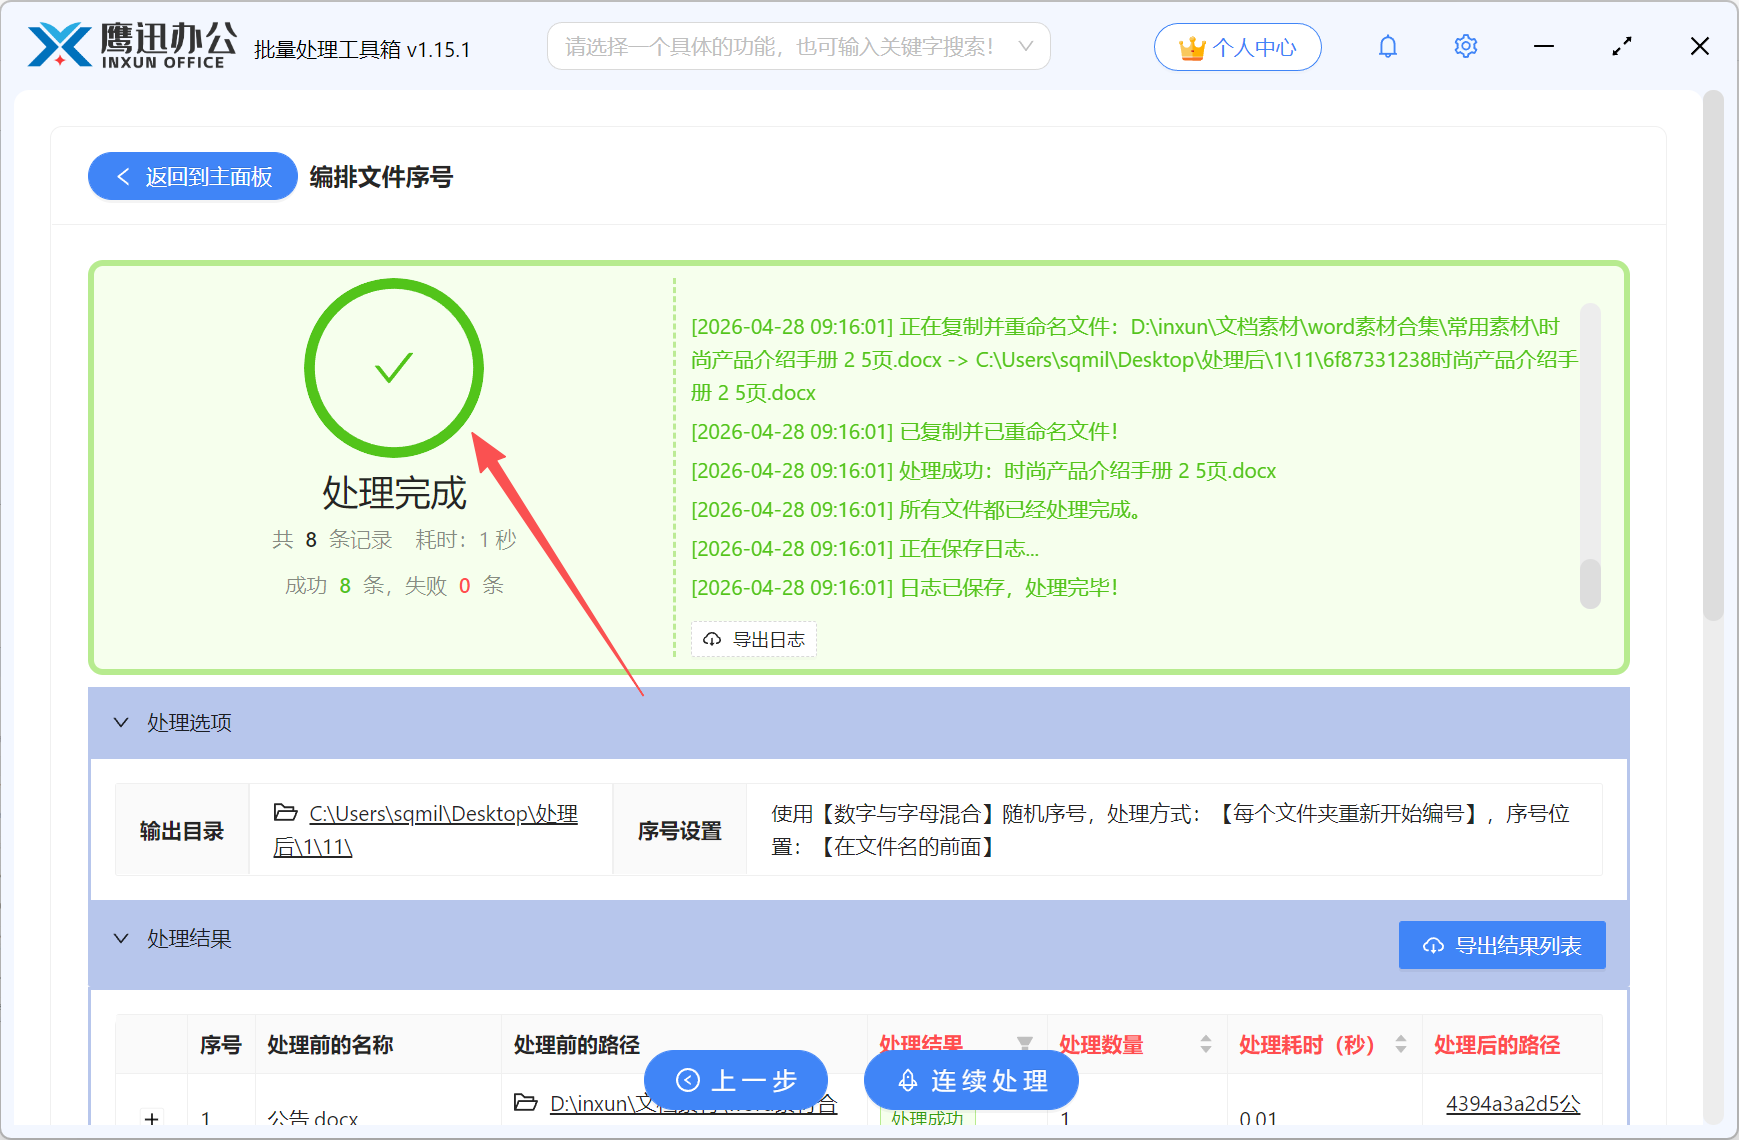Sort the 处理耗时（秒）column
This screenshot has height=1140, width=1739.
pyautogui.click(x=1402, y=1044)
